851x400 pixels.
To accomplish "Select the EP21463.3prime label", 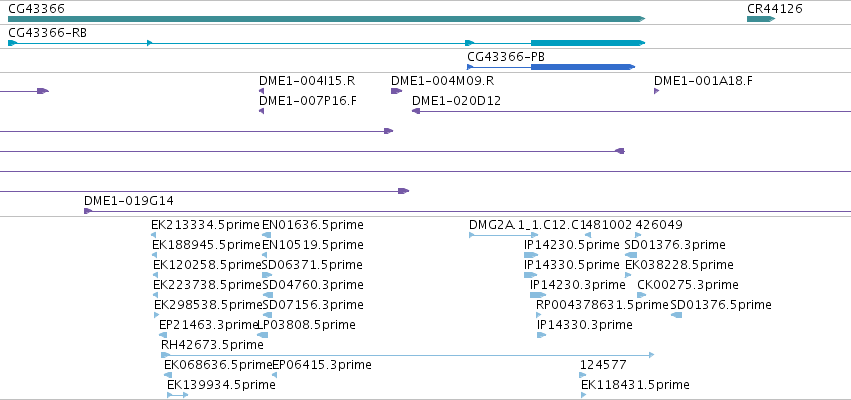I will click(208, 325).
